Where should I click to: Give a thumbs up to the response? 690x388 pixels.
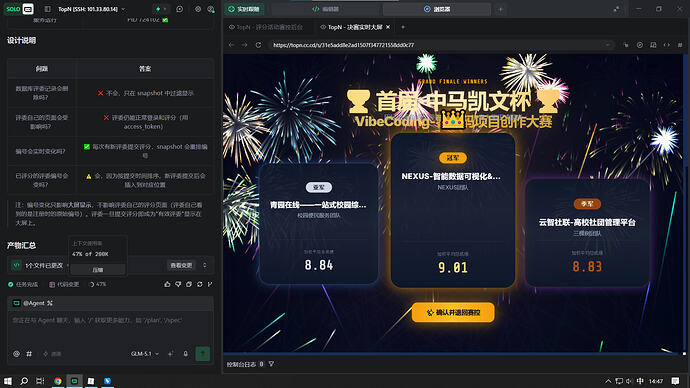pyautogui.click(x=167, y=285)
